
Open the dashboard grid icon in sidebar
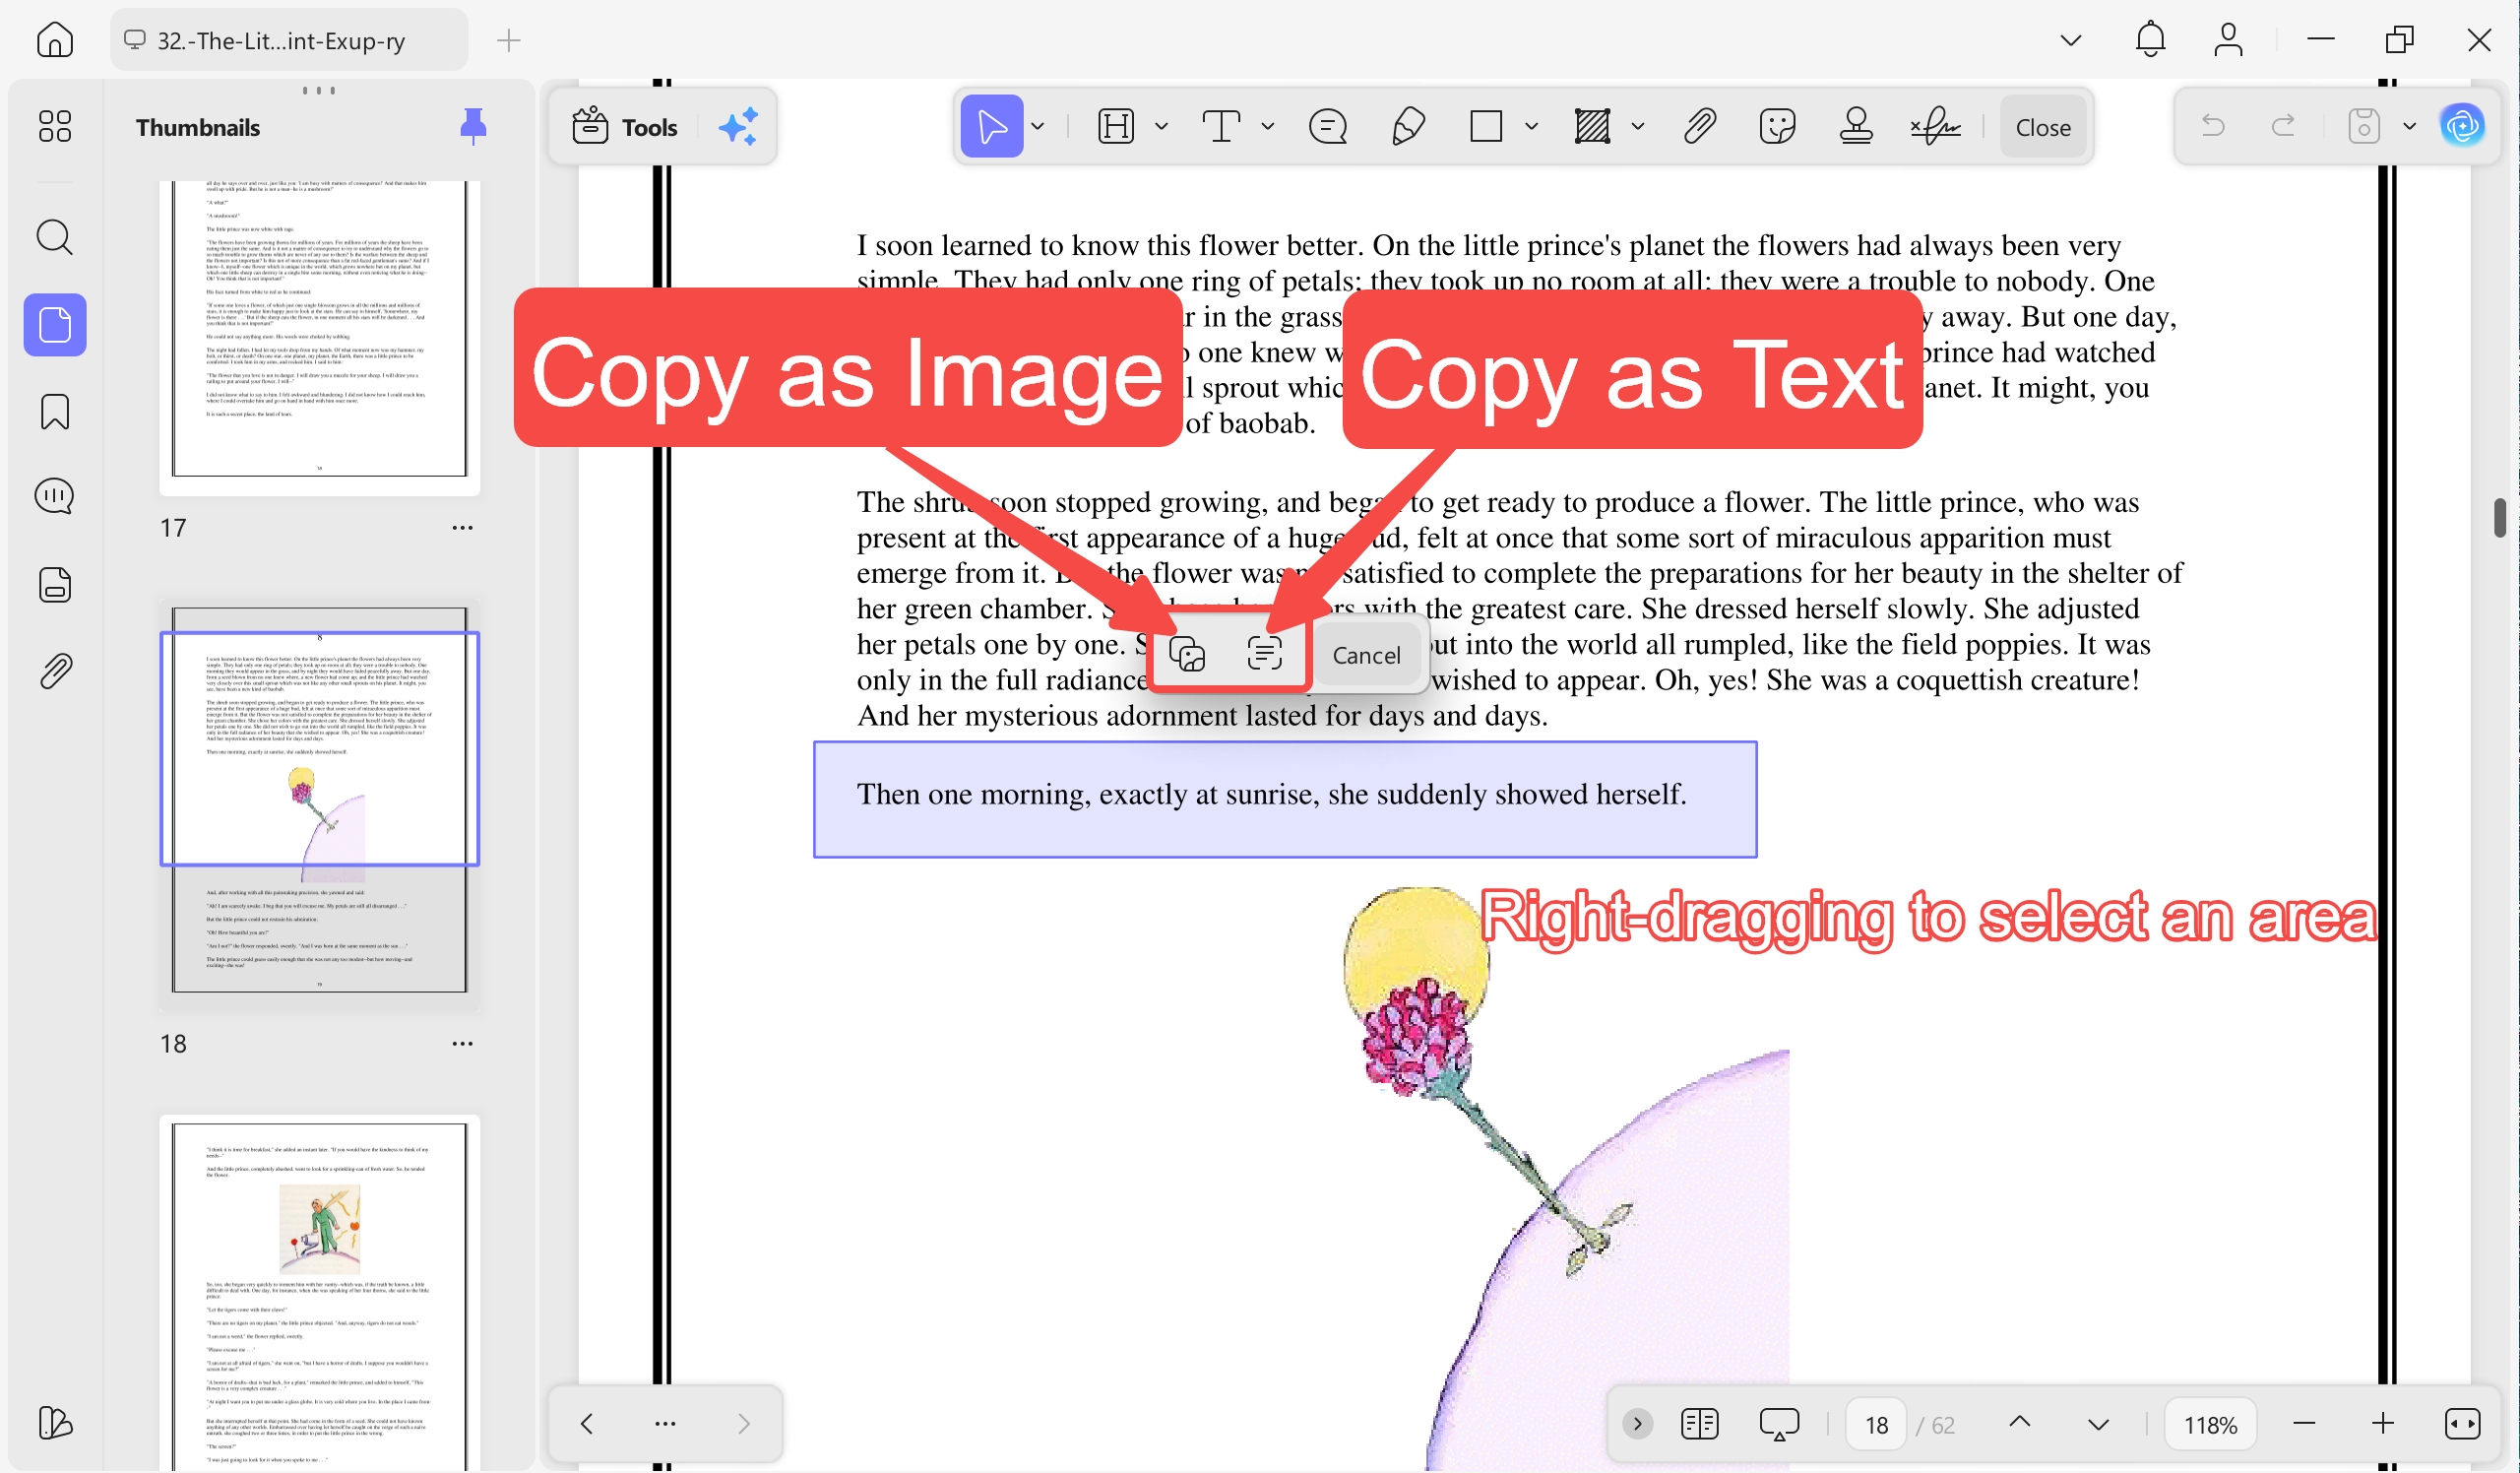(54, 126)
